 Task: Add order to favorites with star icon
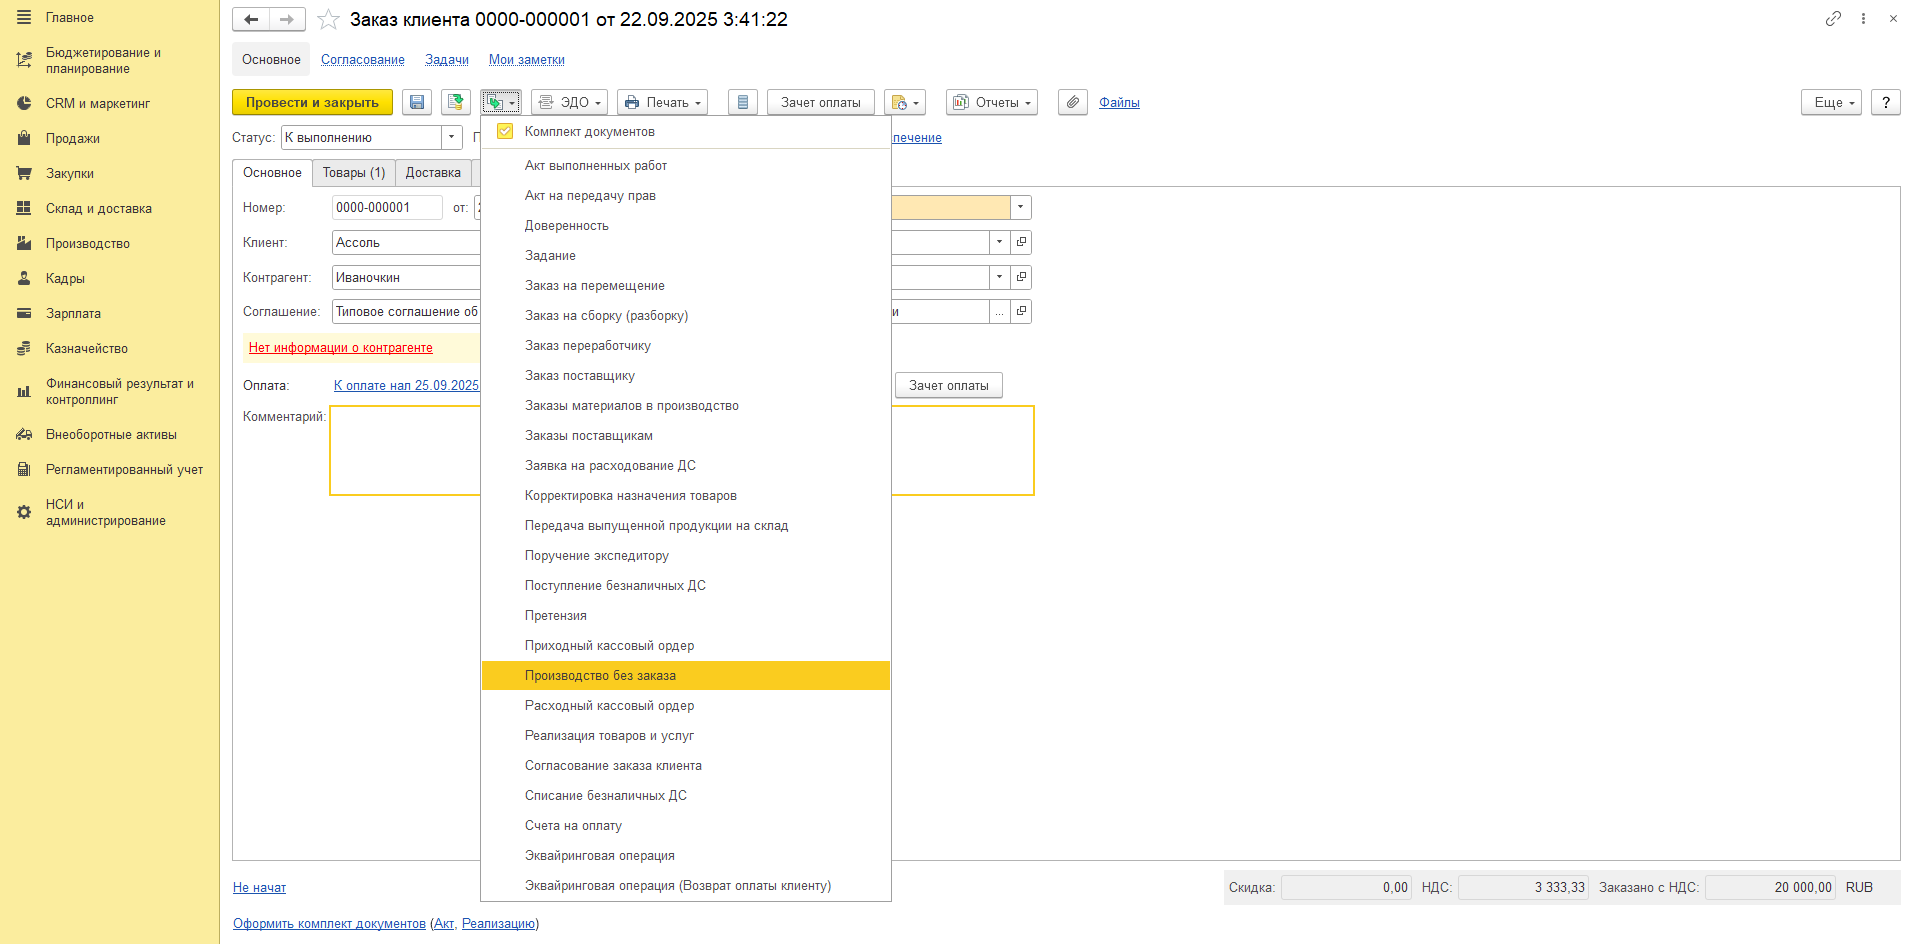[x=328, y=20]
